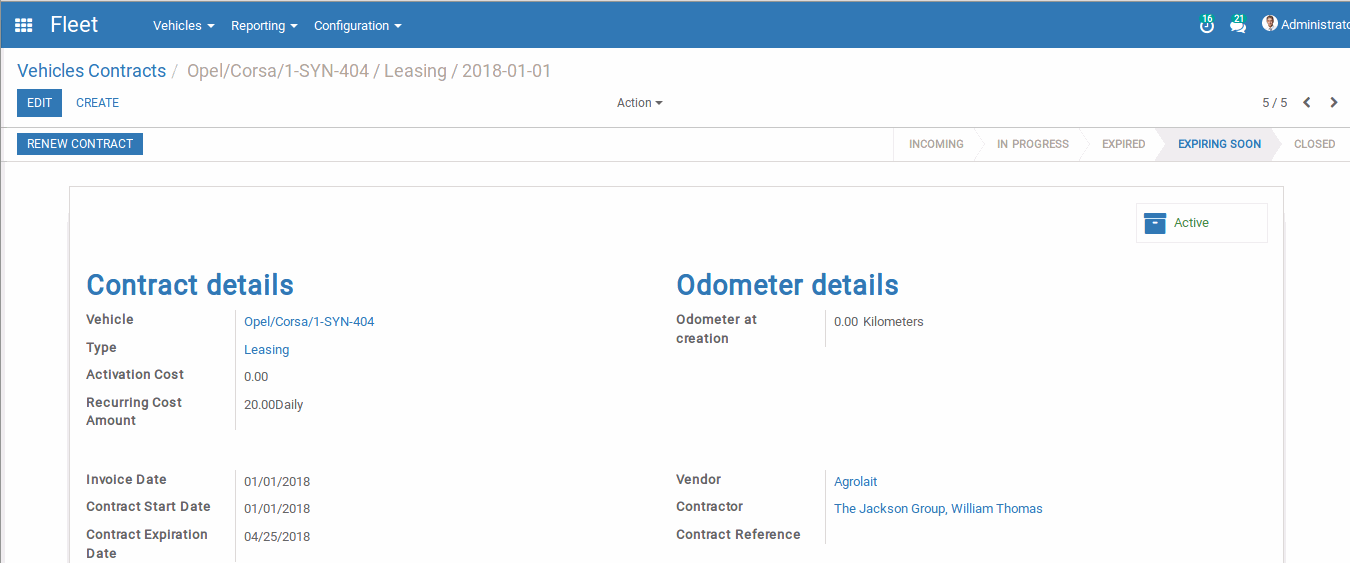Open the activities clock icon with badge 16
1350x563 pixels.
point(1207,25)
